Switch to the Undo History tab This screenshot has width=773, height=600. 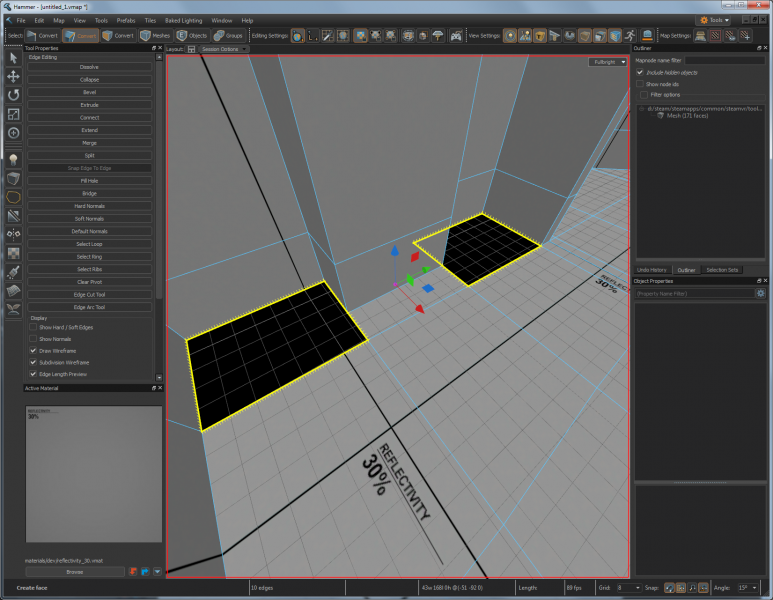pyautogui.click(x=651, y=270)
